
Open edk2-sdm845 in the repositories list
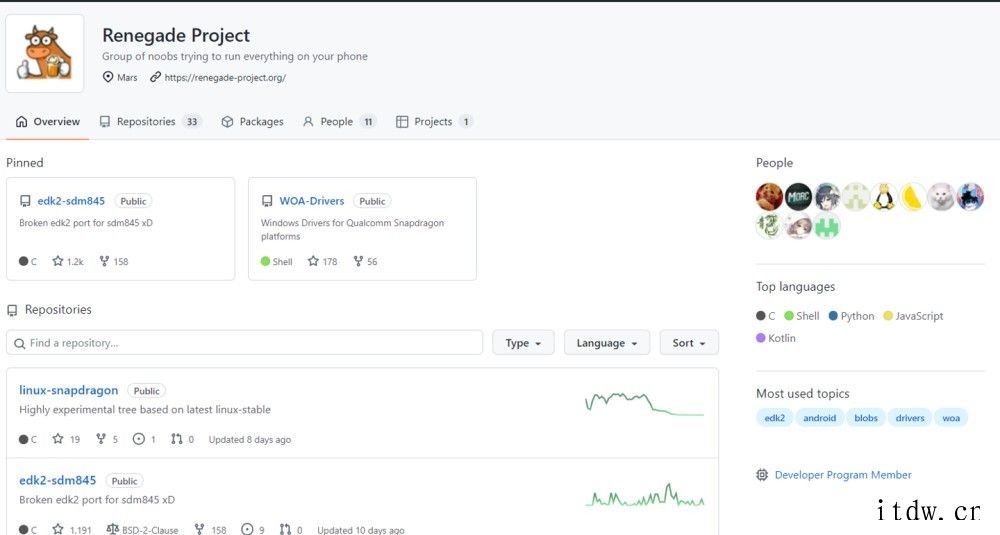click(x=57, y=480)
